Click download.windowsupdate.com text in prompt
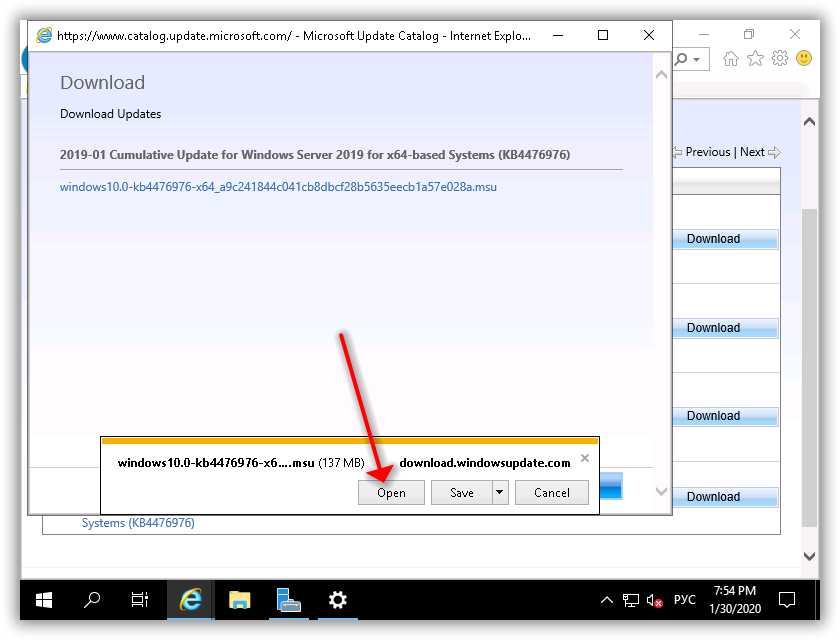840x640 pixels. click(x=485, y=463)
